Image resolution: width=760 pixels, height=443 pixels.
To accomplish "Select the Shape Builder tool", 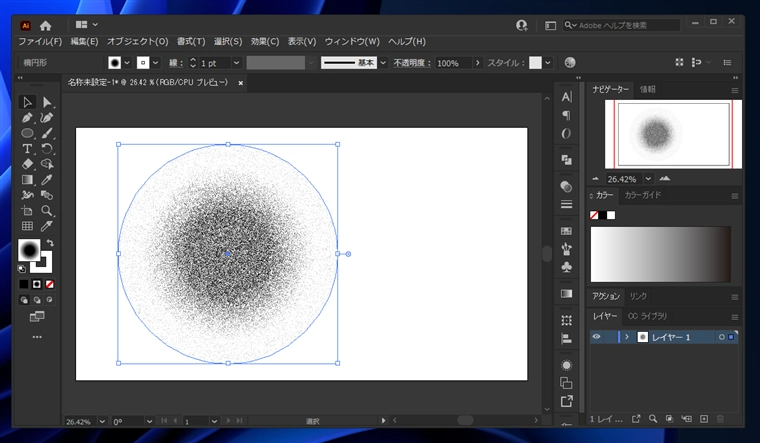I will pyautogui.click(x=47, y=164).
